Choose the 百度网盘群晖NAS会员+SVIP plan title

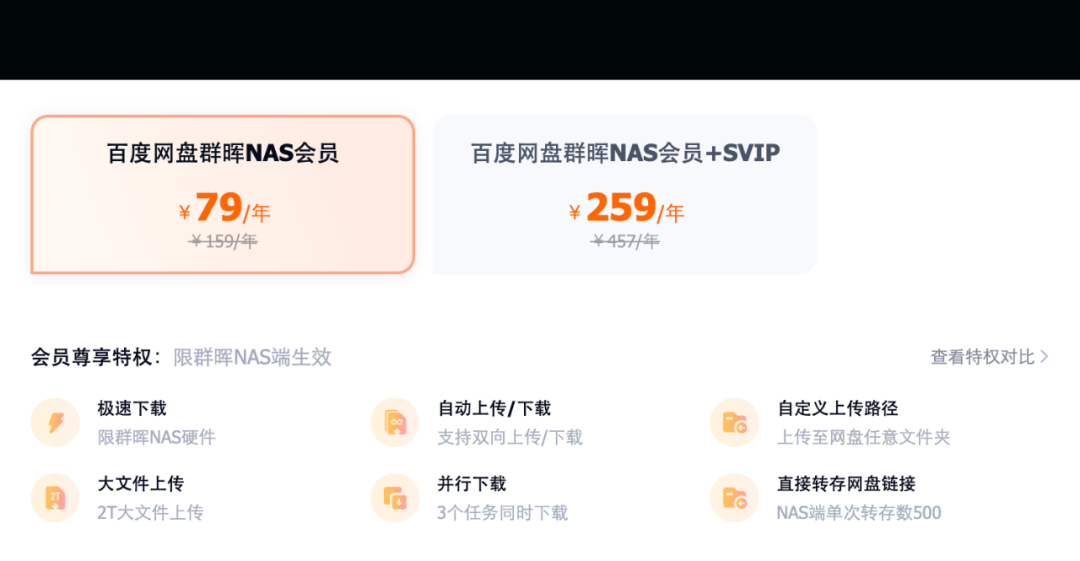pyautogui.click(x=625, y=153)
